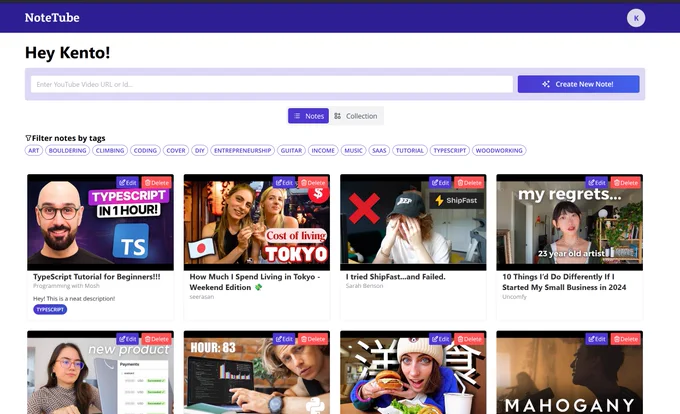Edit the burger-eating thumbnail note
This screenshot has height=414, width=680.
440,339
